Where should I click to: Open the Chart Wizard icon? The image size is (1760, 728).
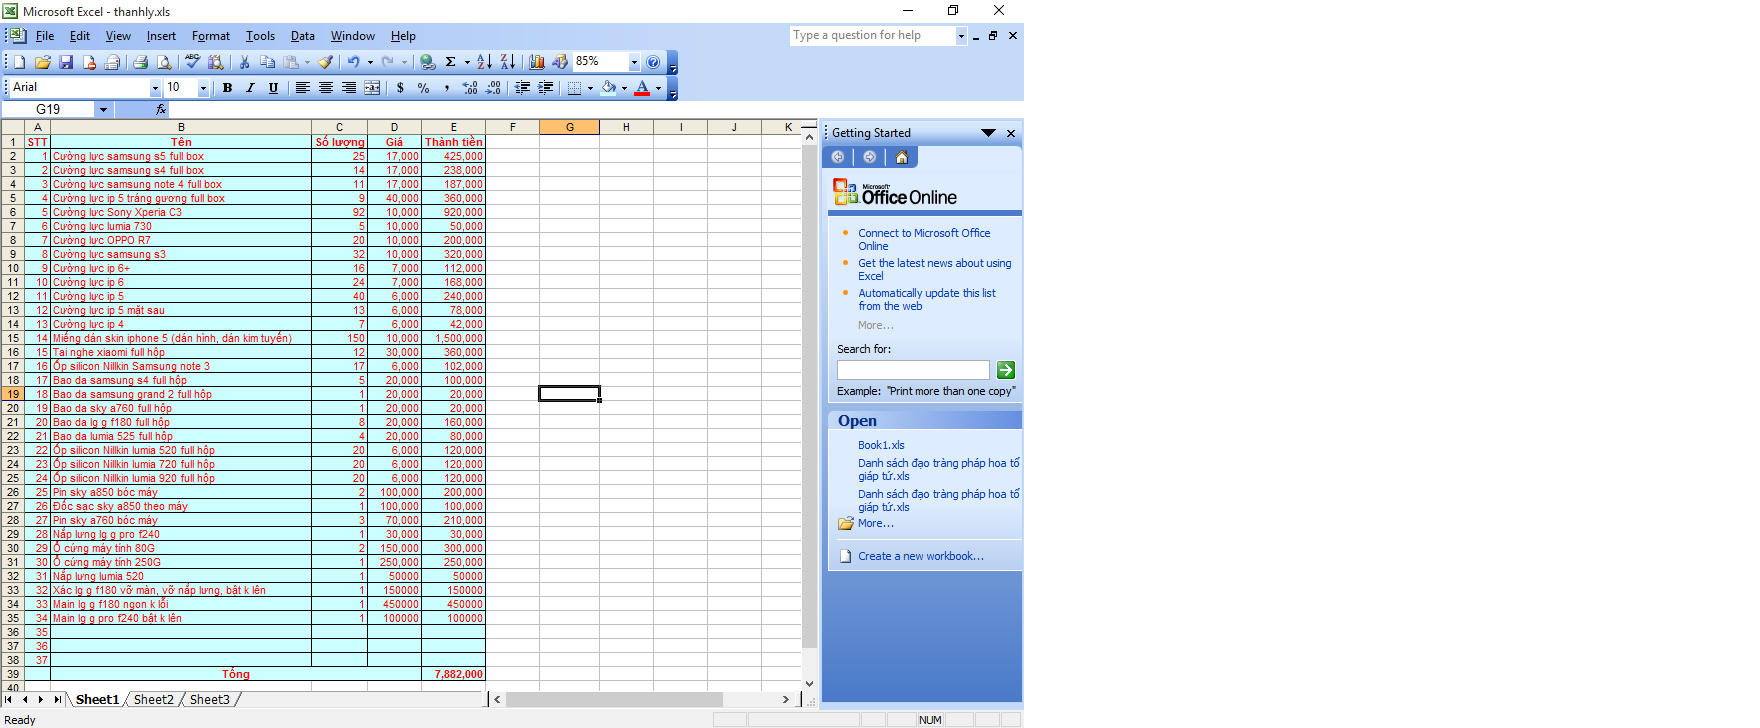[x=537, y=62]
